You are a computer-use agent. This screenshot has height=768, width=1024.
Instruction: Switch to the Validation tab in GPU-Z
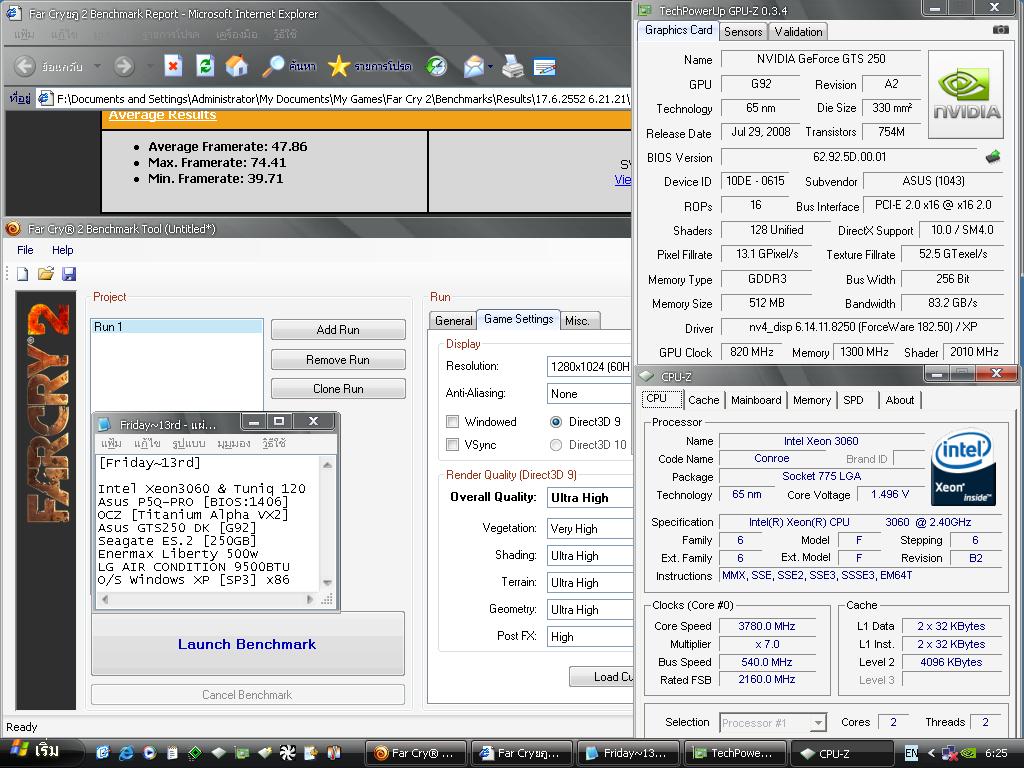pos(798,32)
